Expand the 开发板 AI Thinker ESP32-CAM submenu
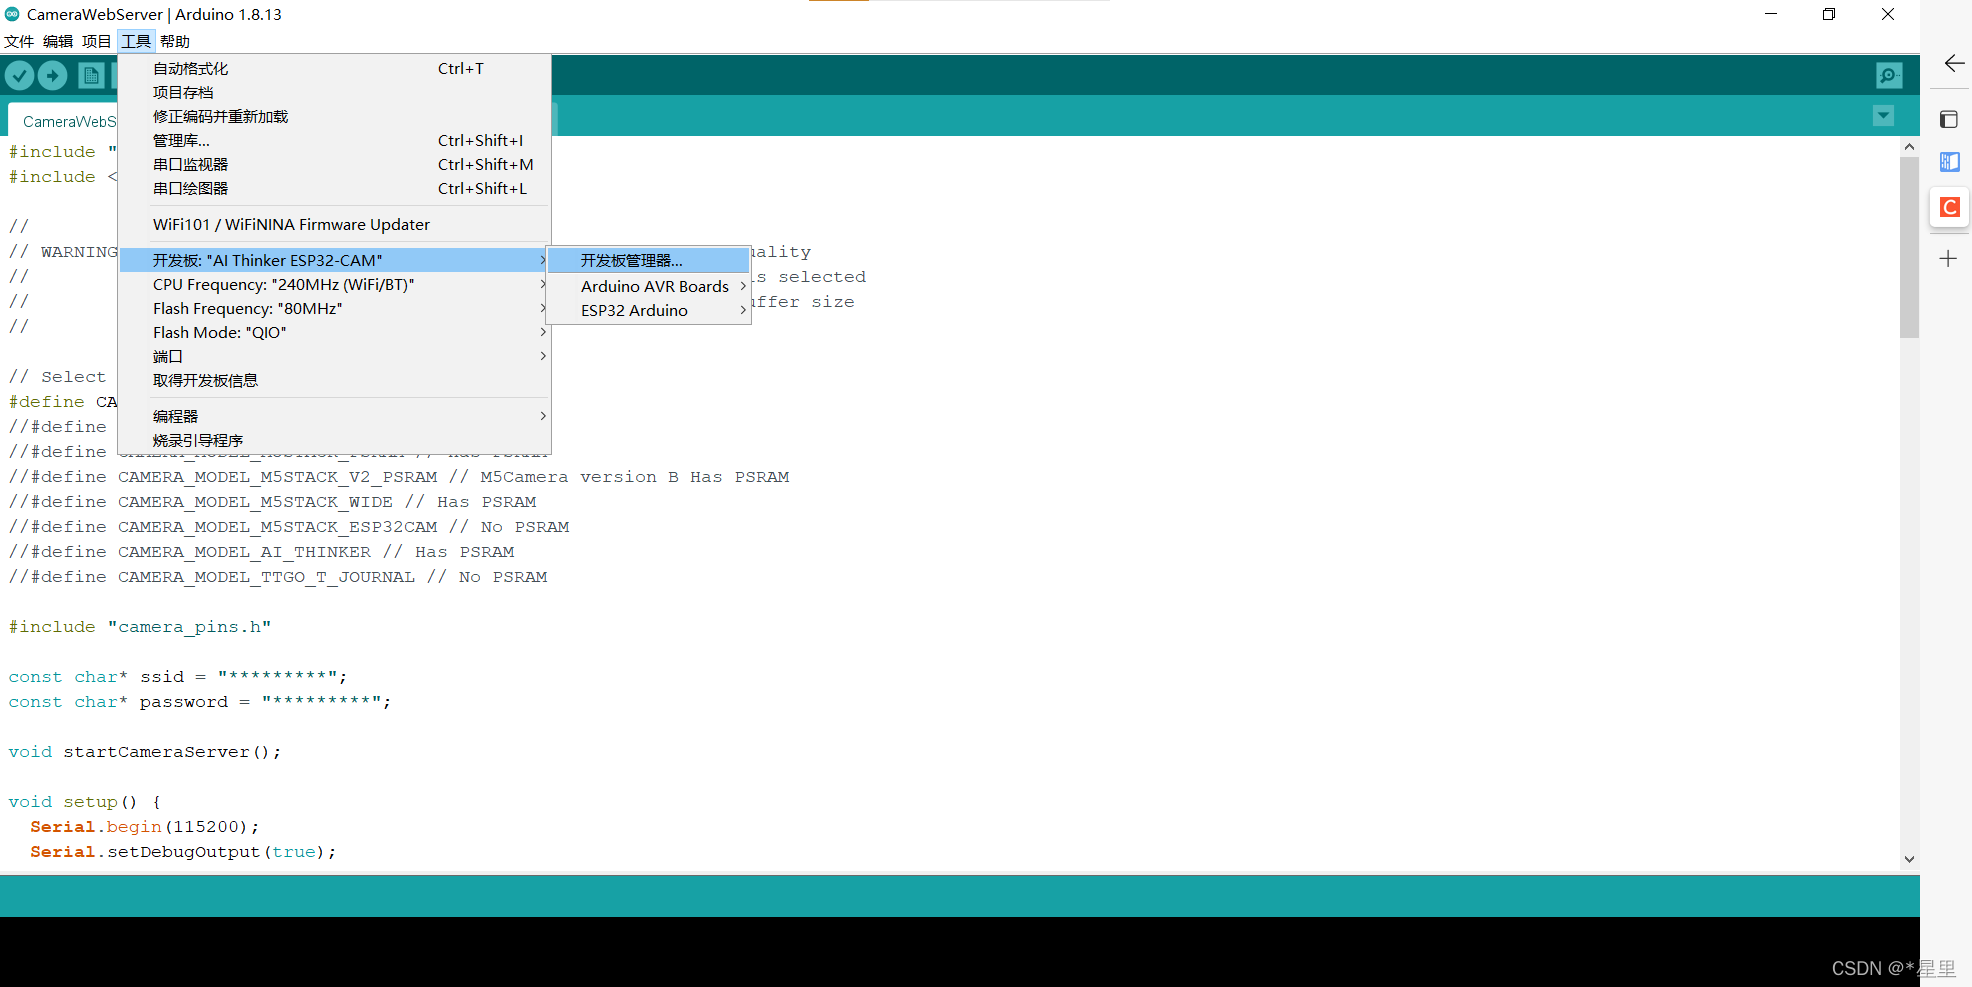 coord(334,261)
